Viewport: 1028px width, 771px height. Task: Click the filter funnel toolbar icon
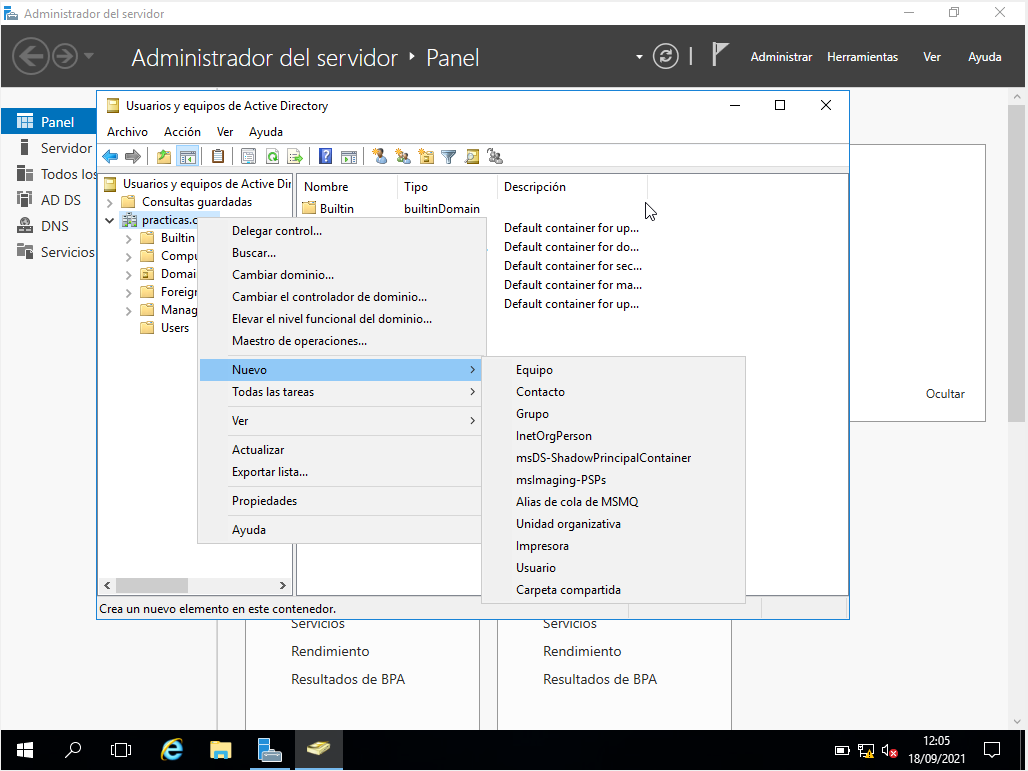(449, 156)
